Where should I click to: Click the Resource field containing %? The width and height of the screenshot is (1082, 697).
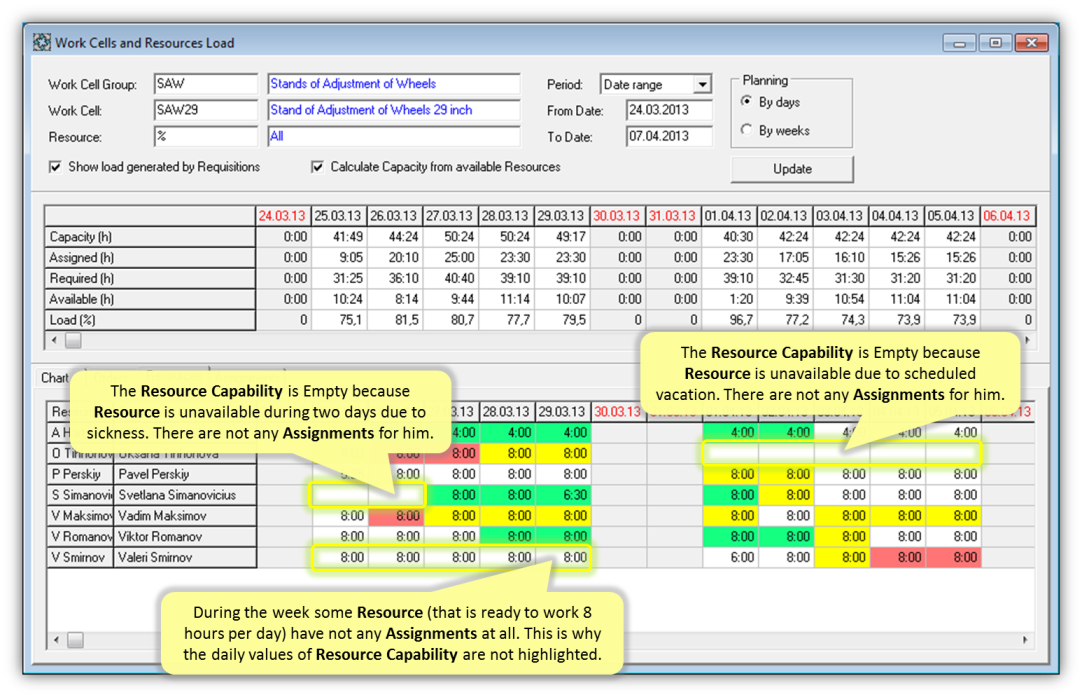pyautogui.click(x=206, y=137)
